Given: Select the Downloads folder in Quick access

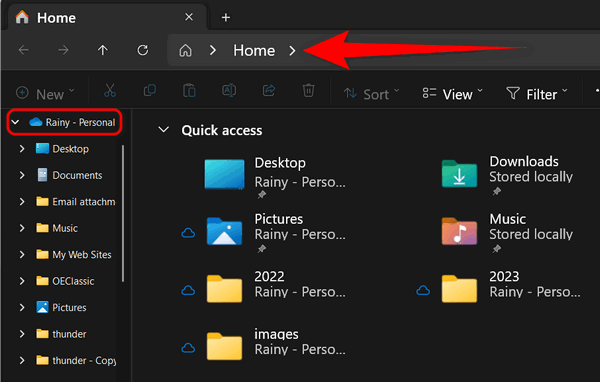Looking at the screenshot, I should pyautogui.click(x=507, y=175).
